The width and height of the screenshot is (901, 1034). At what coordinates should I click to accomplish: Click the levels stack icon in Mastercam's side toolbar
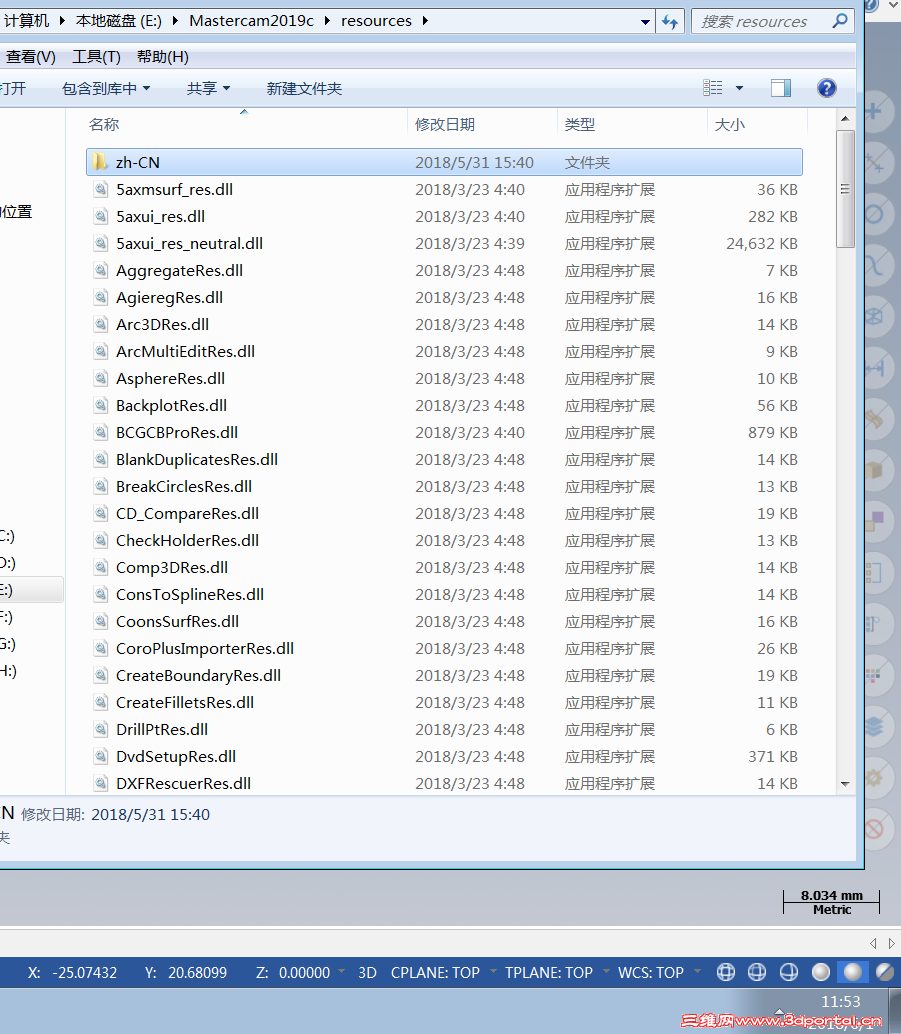pyautogui.click(x=874, y=726)
